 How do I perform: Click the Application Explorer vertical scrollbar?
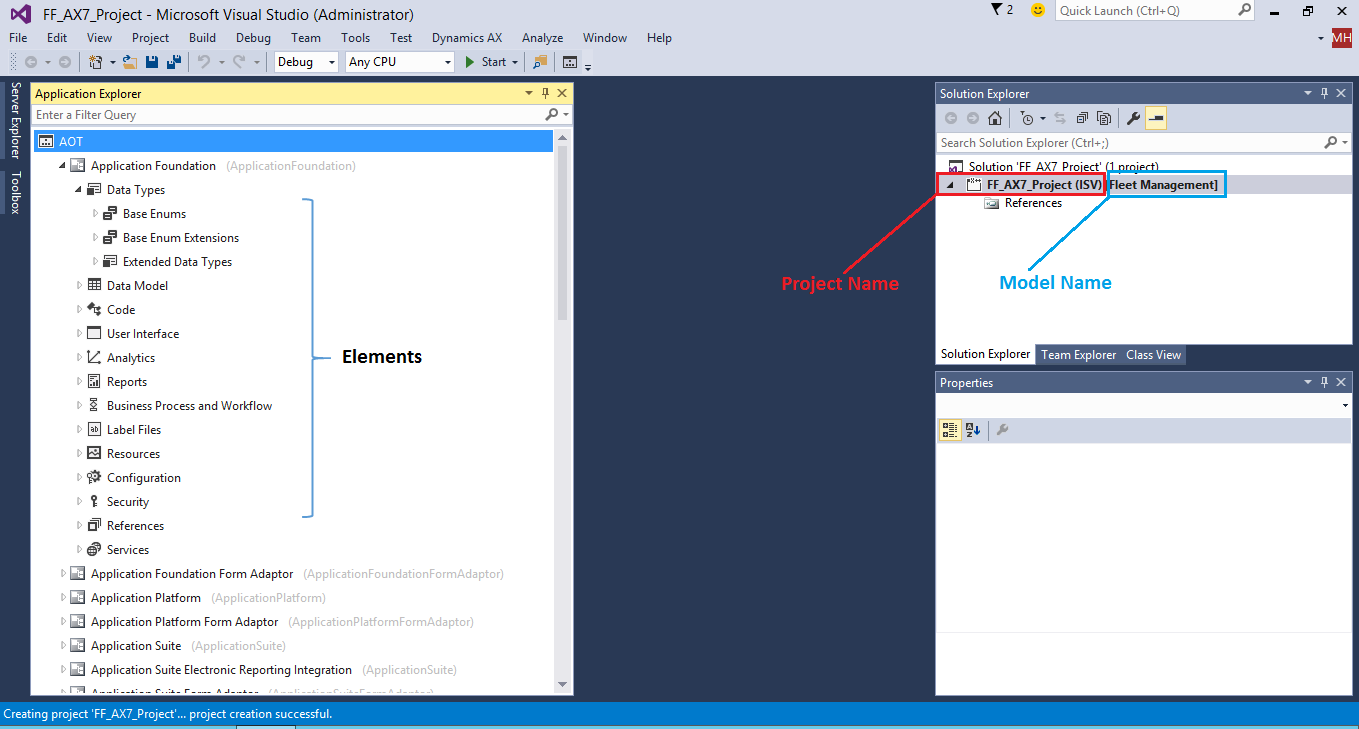coord(562,234)
